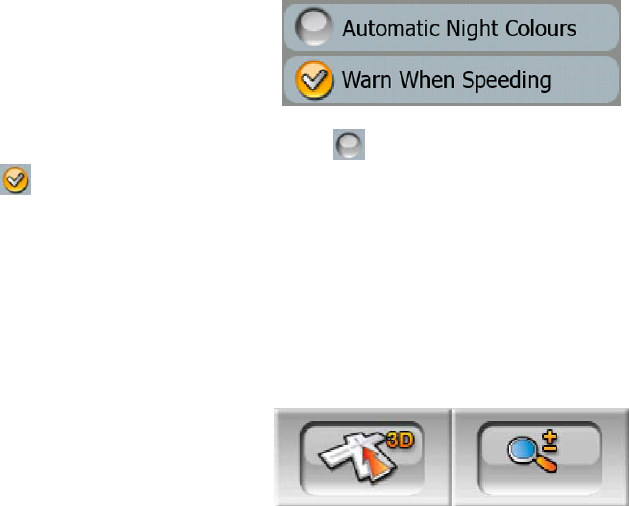This screenshot has height=506, width=629.
Task: Click the standalone orange checked checkbox sample
Action: click(15, 179)
